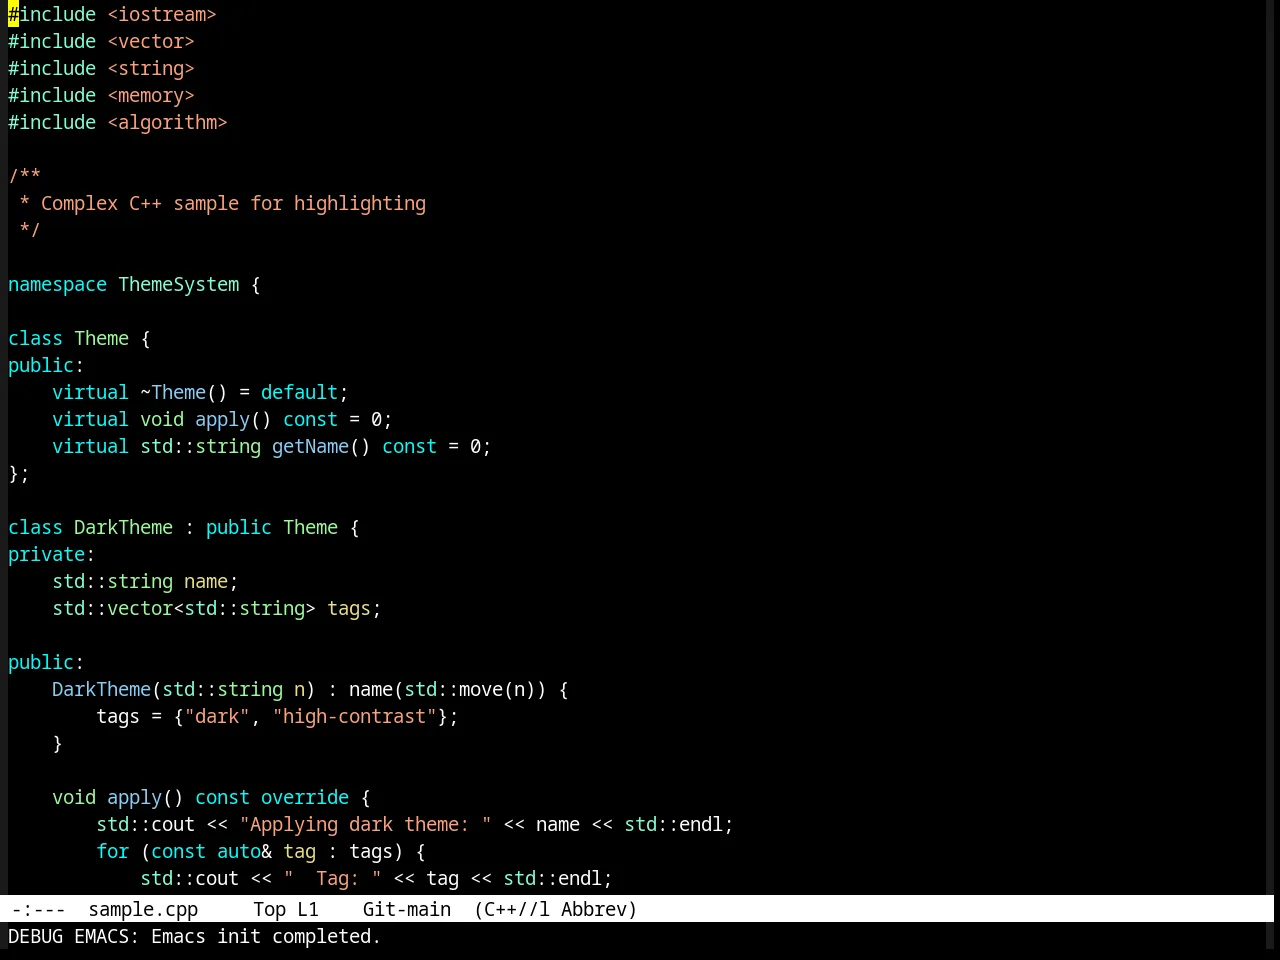This screenshot has height=960, width=1280.
Task: Click the namespace keyword
Action: [x=57, y=284]
